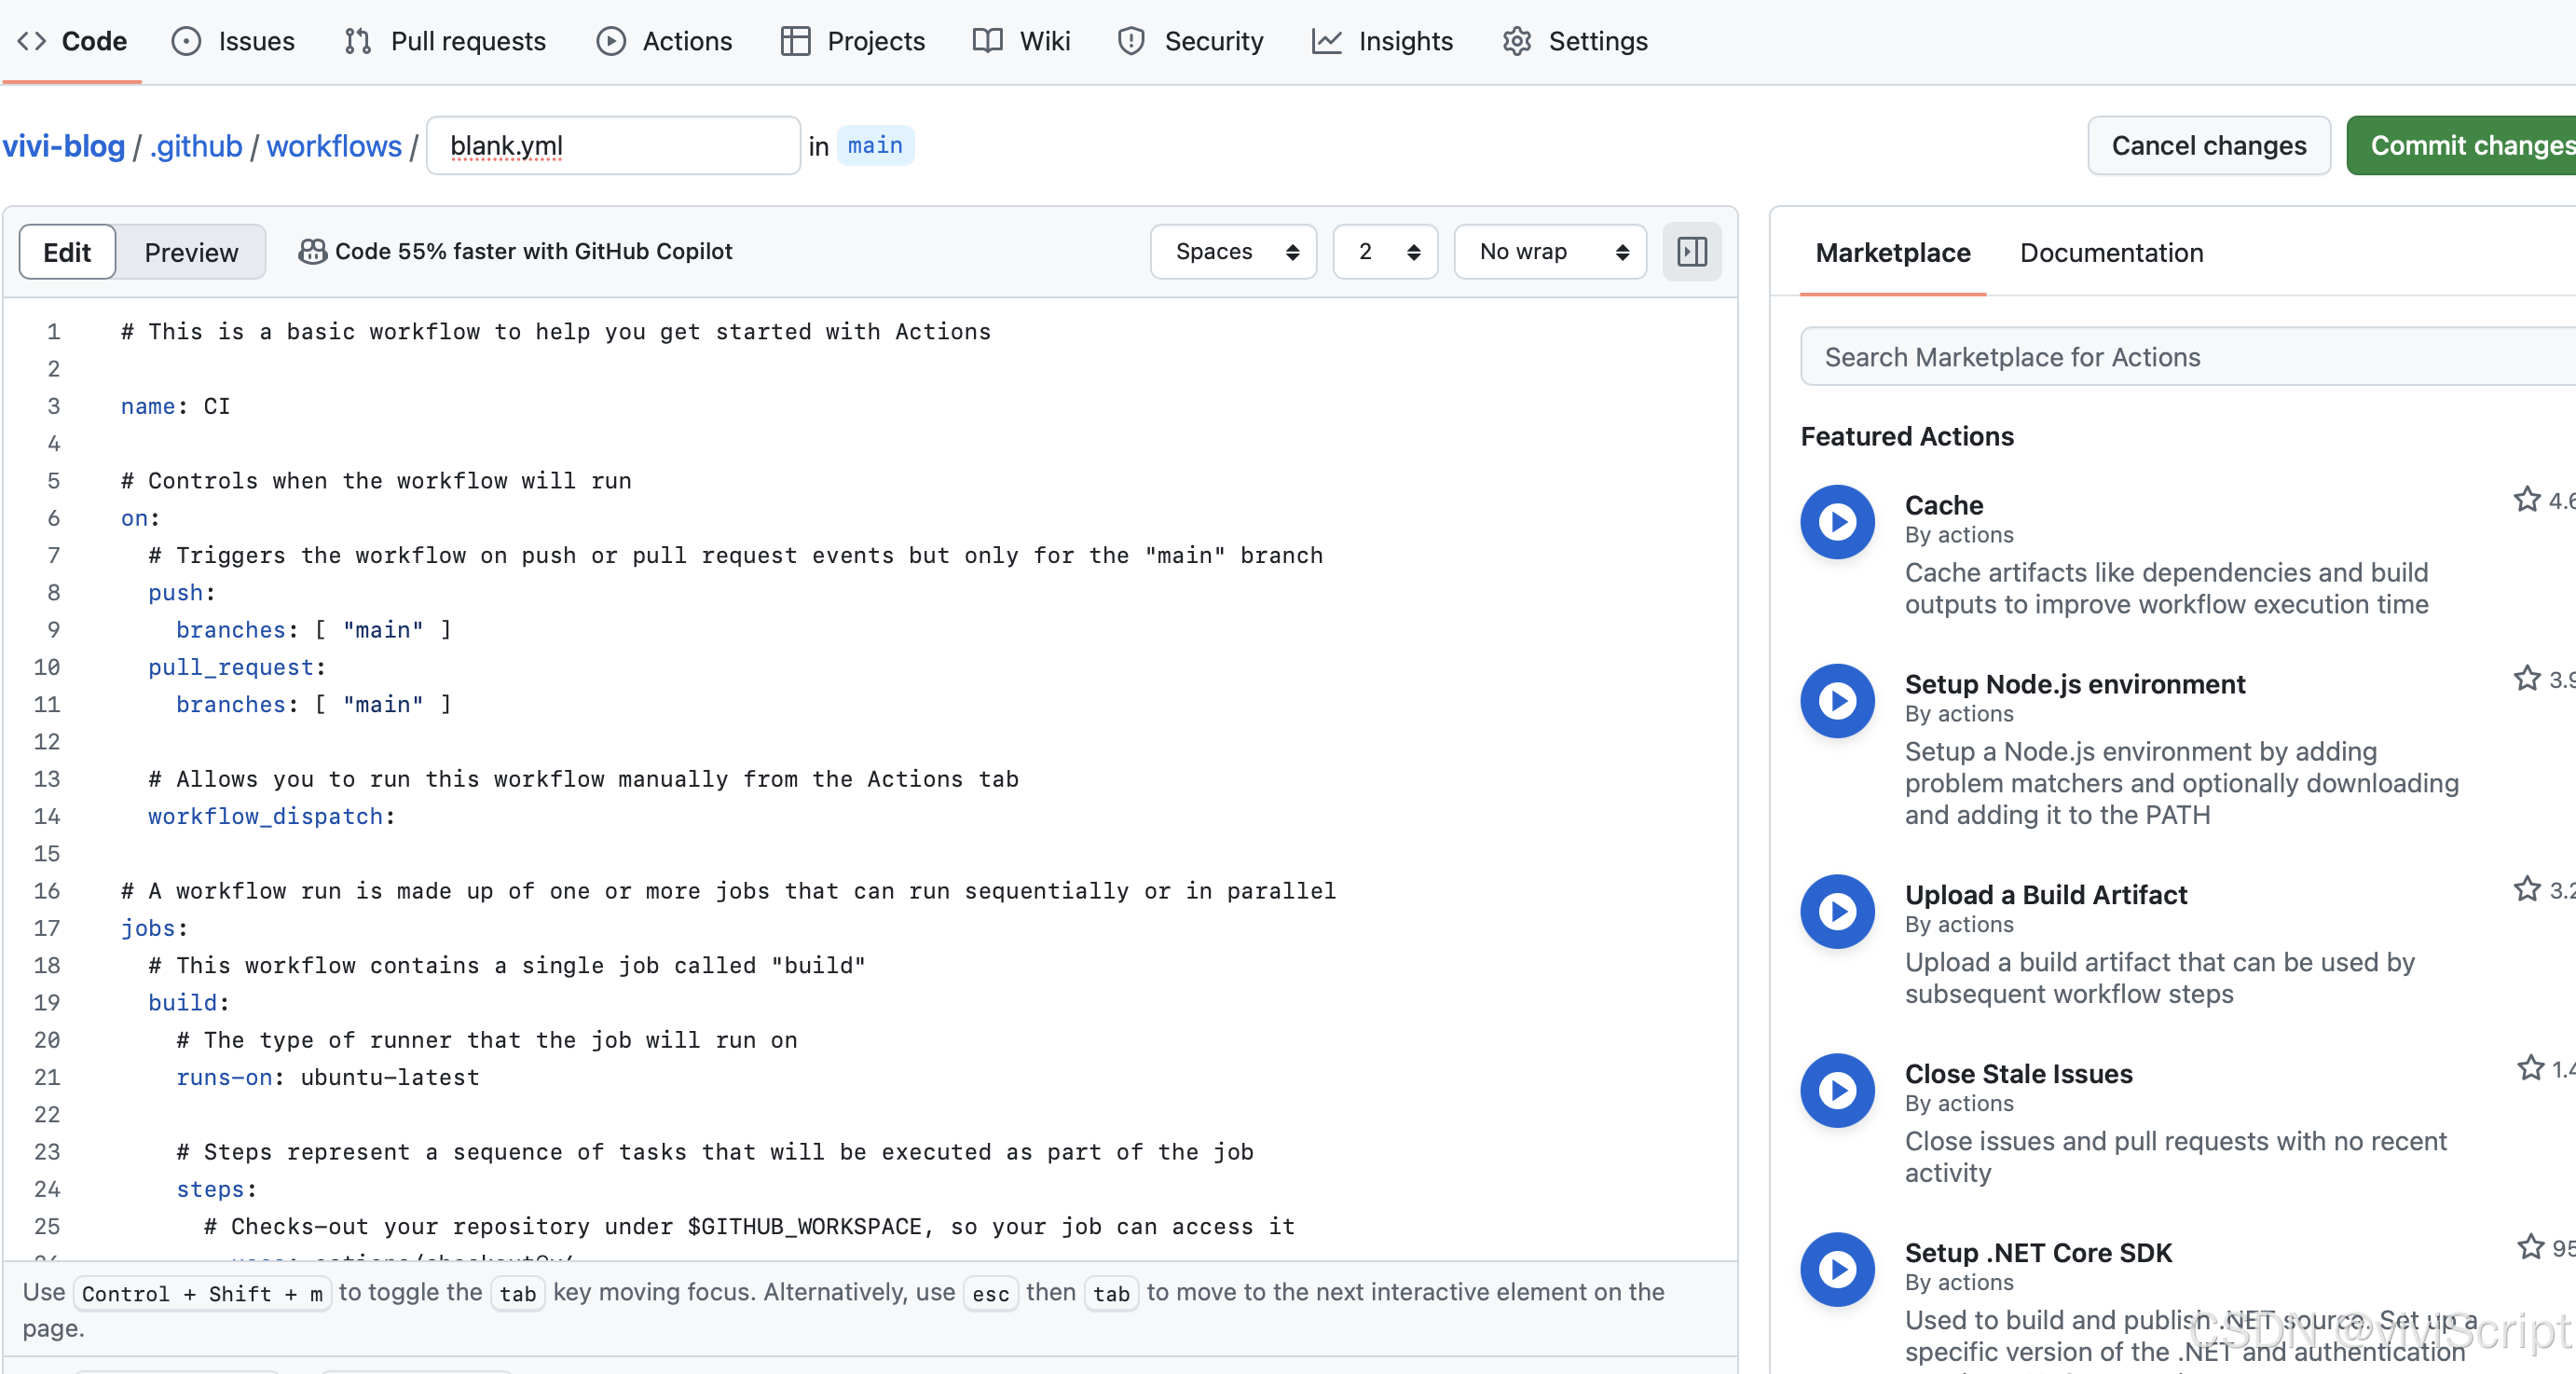2576x1374 pixels.
Task: Click the Security shield icon
Action: 1131,41
